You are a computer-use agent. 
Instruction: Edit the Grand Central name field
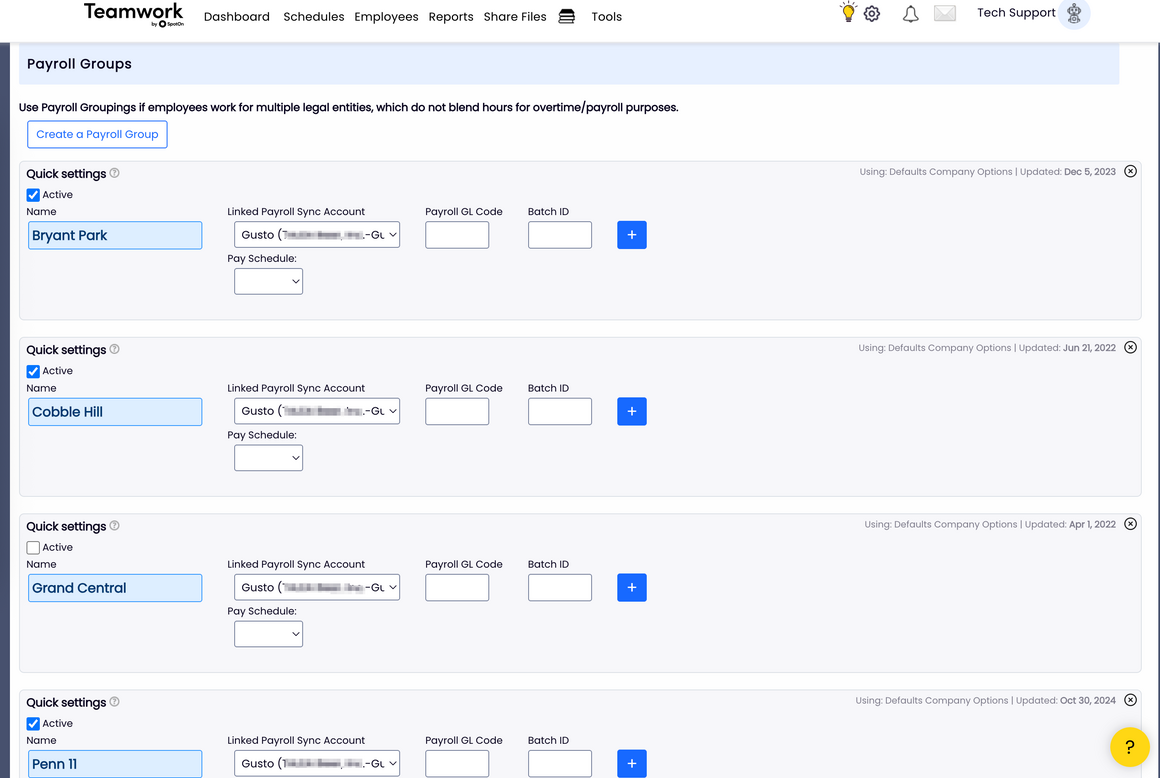click(115, 588)
